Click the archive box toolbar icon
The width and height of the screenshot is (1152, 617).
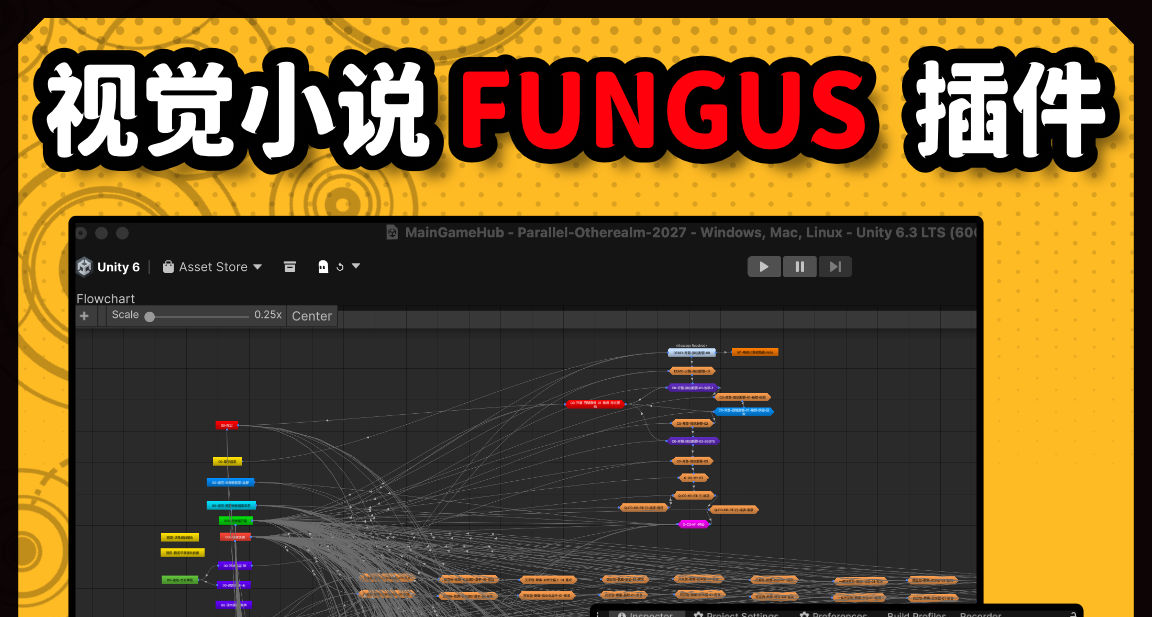(x=289, y=267)
